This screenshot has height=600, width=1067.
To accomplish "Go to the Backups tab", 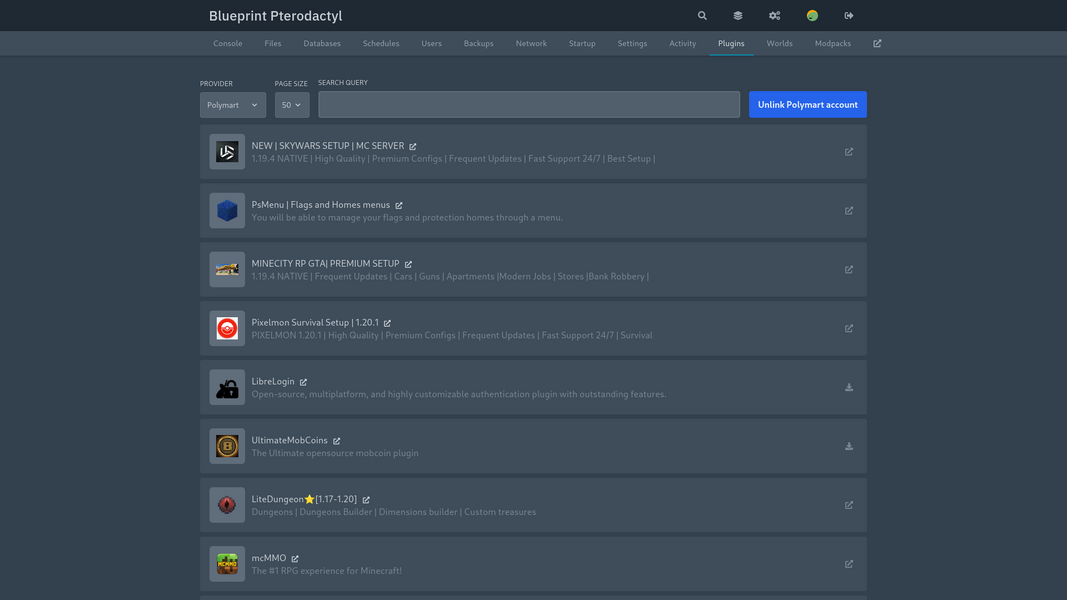I will click(479, 44).
